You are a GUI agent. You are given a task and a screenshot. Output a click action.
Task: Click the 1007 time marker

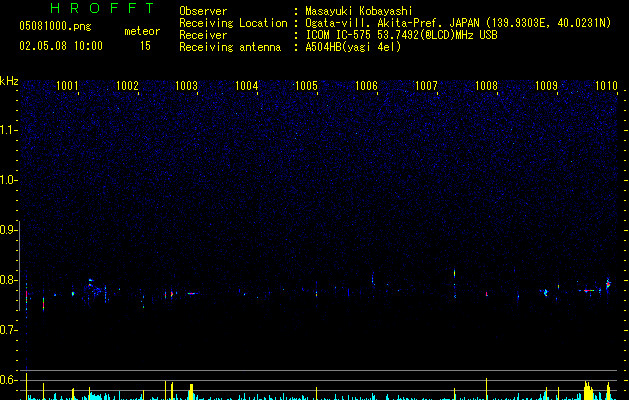pyautogui.click(x=426, y=86)
